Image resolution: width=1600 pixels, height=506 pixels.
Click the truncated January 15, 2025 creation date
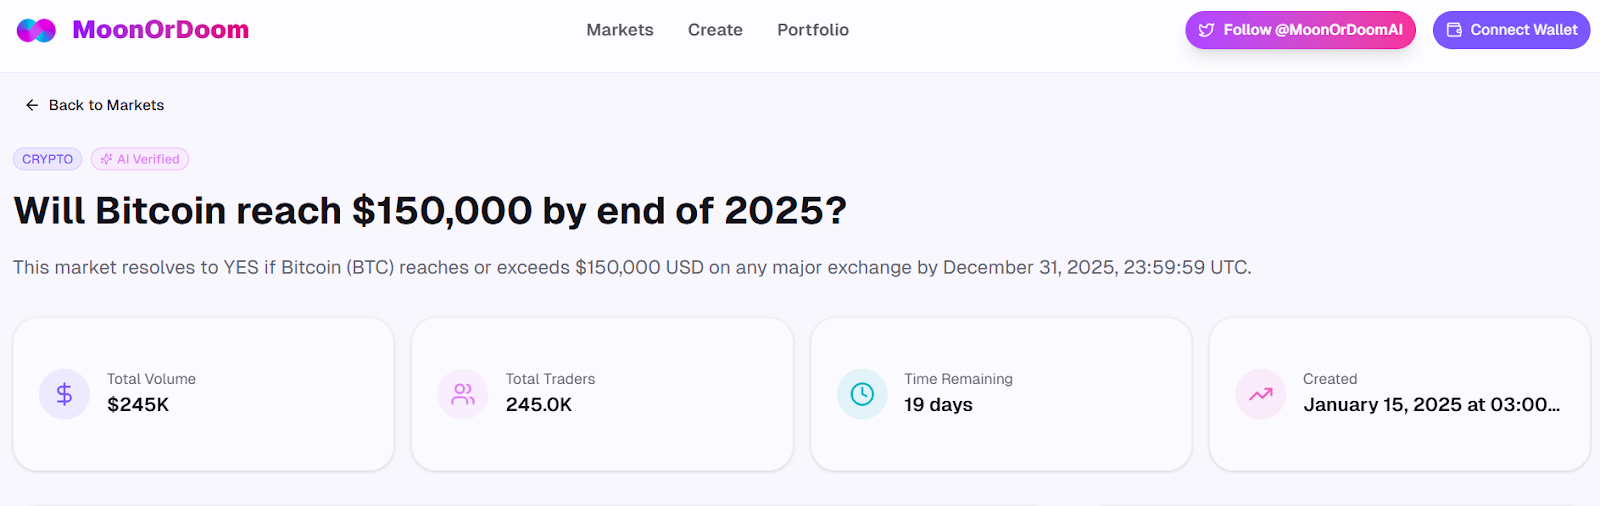point(1431,405)
